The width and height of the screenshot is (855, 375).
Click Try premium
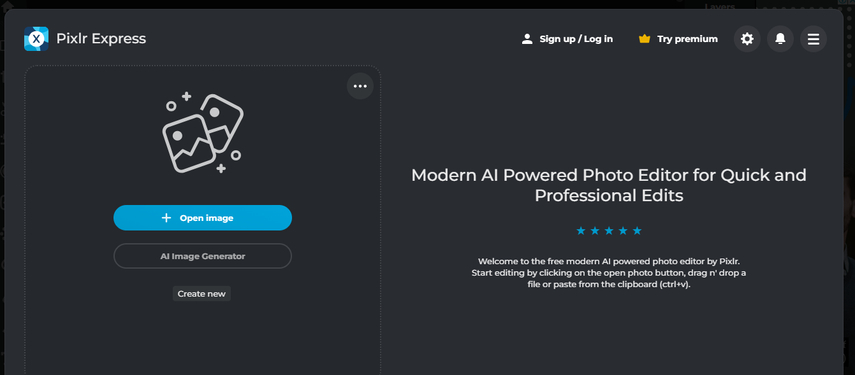678,39
